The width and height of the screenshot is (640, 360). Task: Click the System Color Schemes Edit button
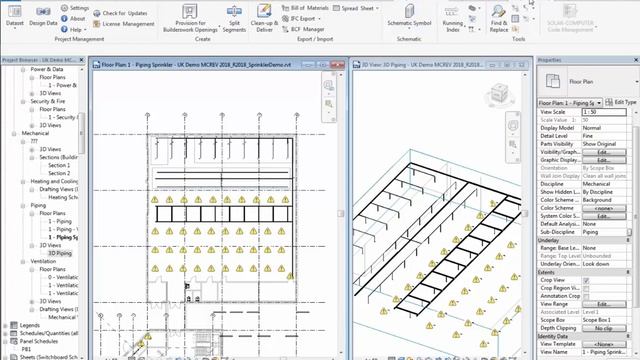pyautogui.click(x=604, y=216)
